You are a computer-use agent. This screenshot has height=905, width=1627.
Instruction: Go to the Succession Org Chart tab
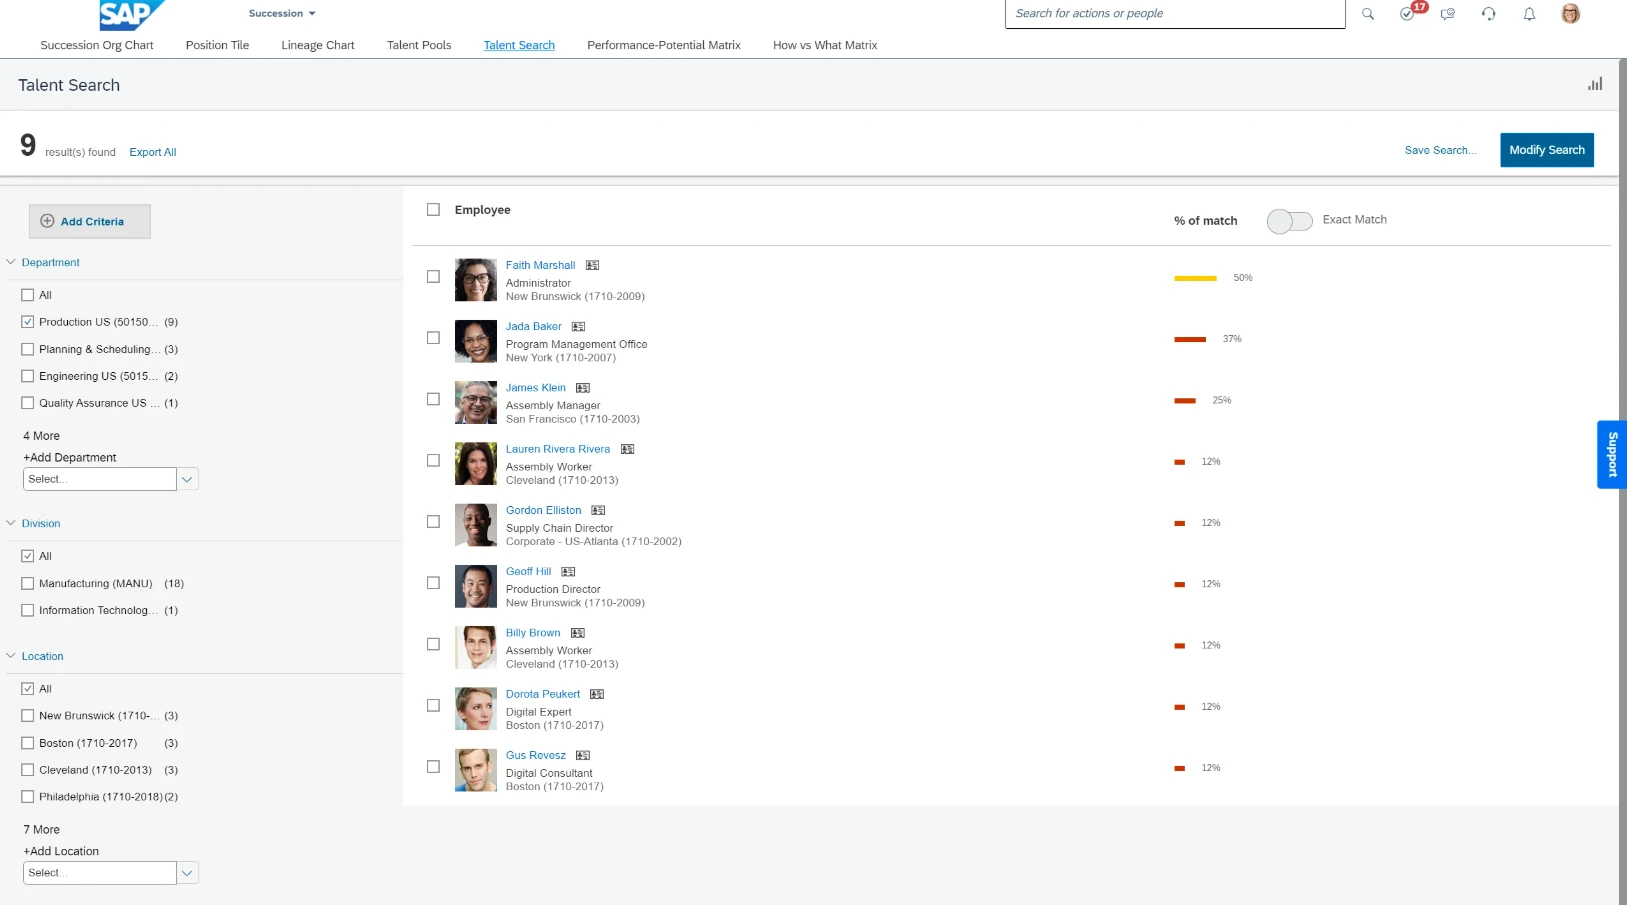(97, 45)
